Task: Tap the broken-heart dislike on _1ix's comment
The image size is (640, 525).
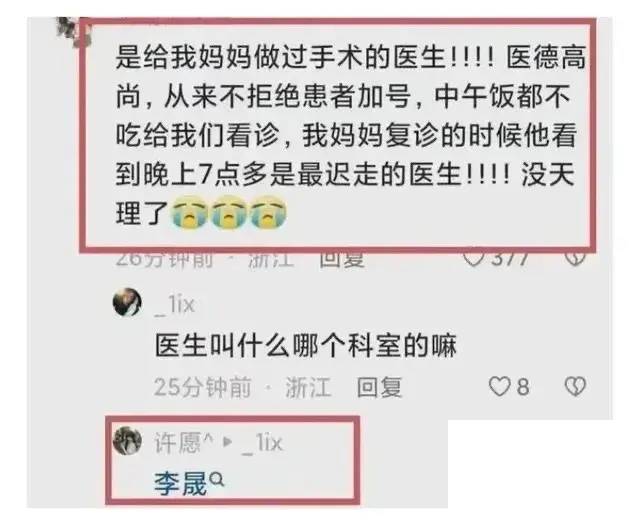Action: [x=575, y=386]
